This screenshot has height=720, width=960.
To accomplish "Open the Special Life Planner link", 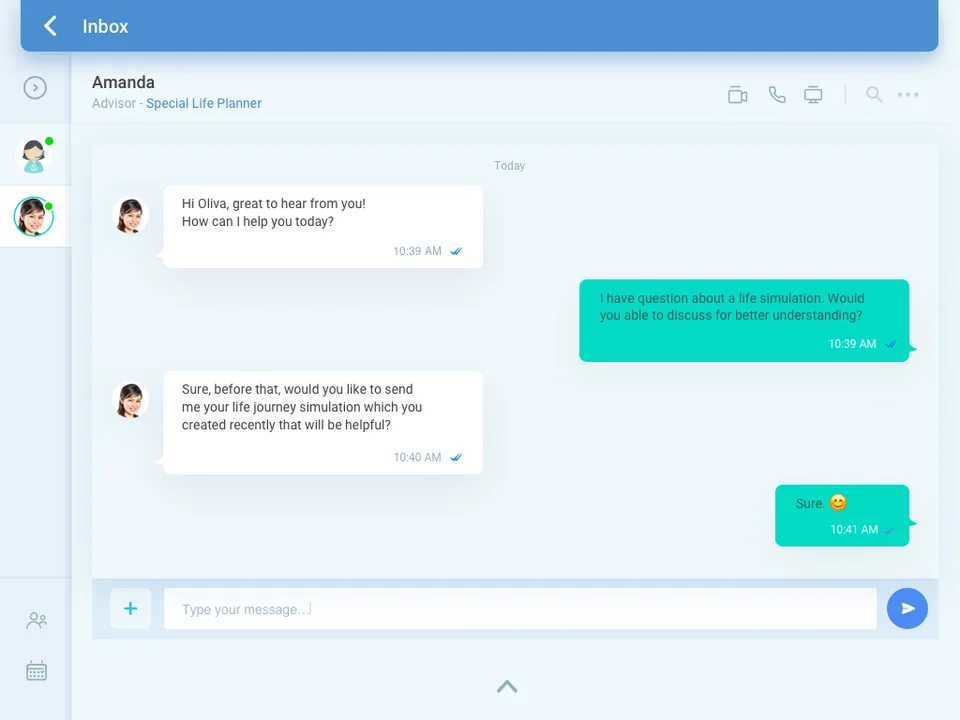I will (204, 103).
